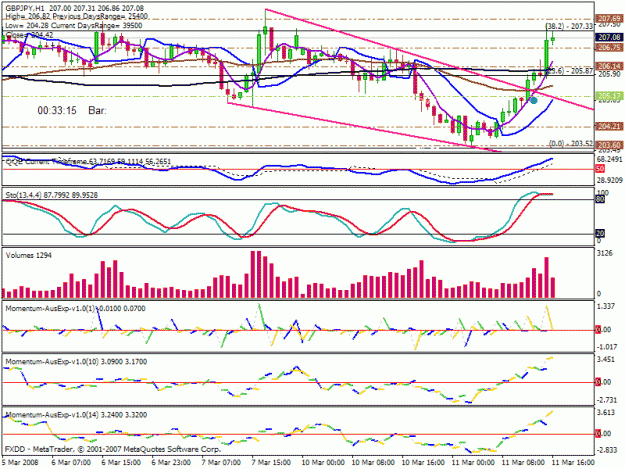Click the -1.017 scale value in Momentum(1)

pyautogui.click(x=606, y=347)
